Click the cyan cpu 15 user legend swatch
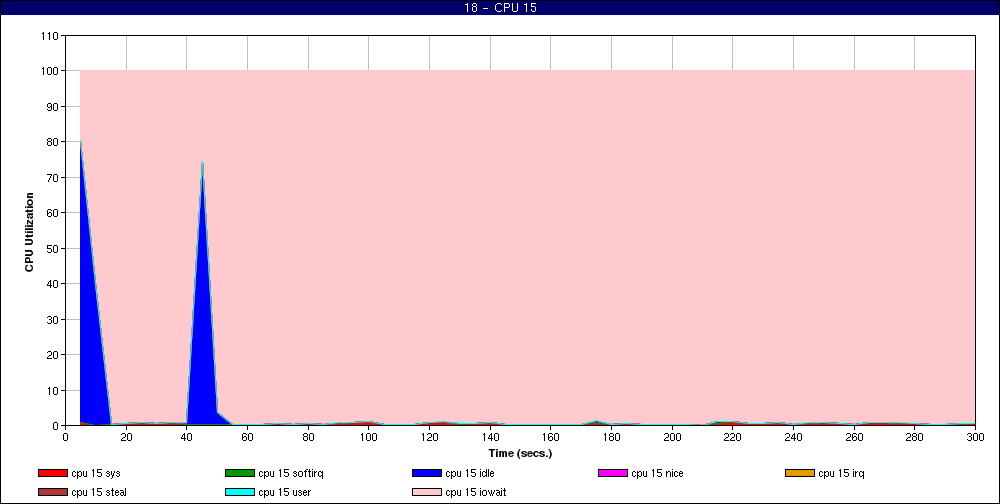The height and width of the screenshot is (504, 1000). 240,493
